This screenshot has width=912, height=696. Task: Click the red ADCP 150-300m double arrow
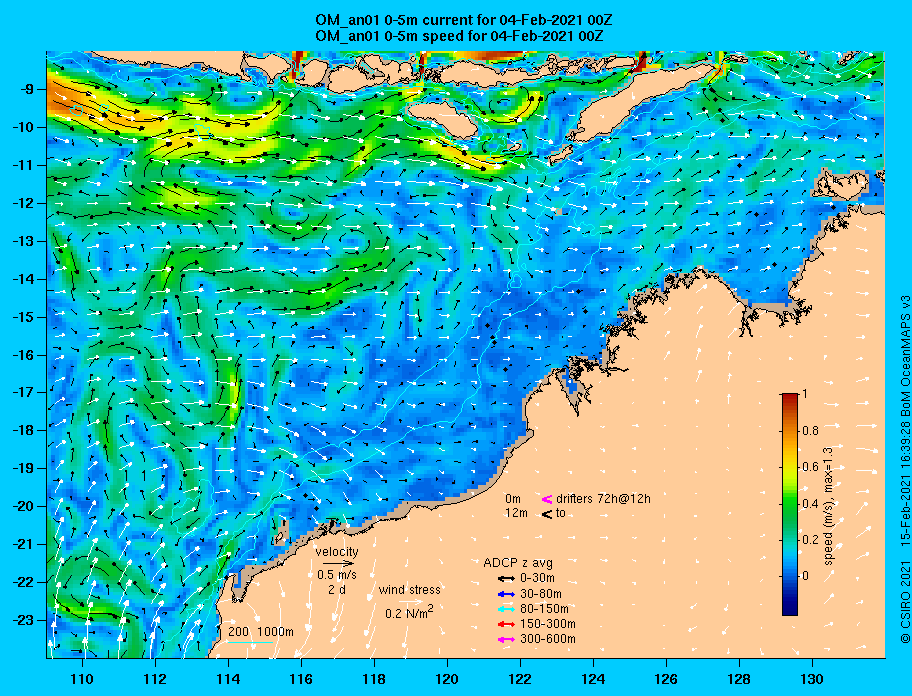[507, 624]
